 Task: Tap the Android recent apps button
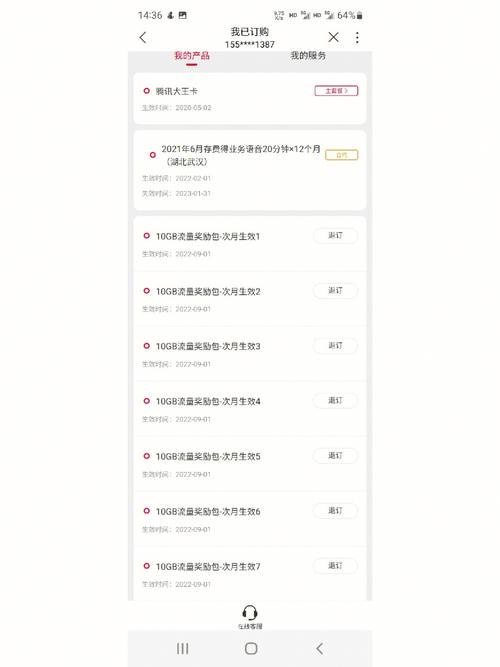point(183,648)
